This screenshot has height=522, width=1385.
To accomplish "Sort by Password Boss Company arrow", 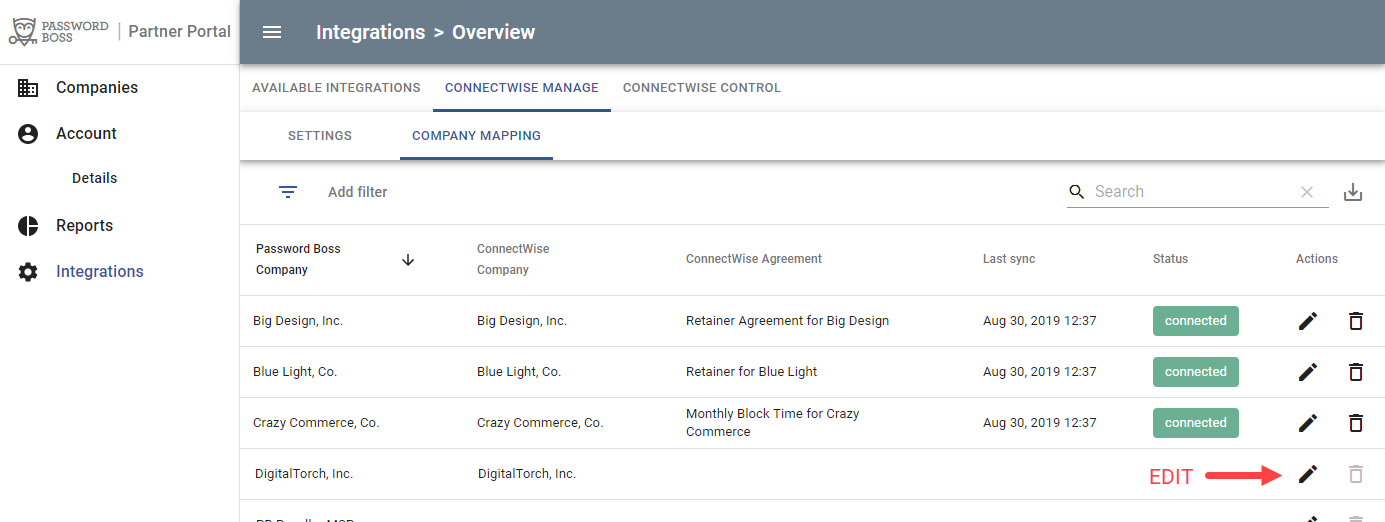I will point(408,259).
